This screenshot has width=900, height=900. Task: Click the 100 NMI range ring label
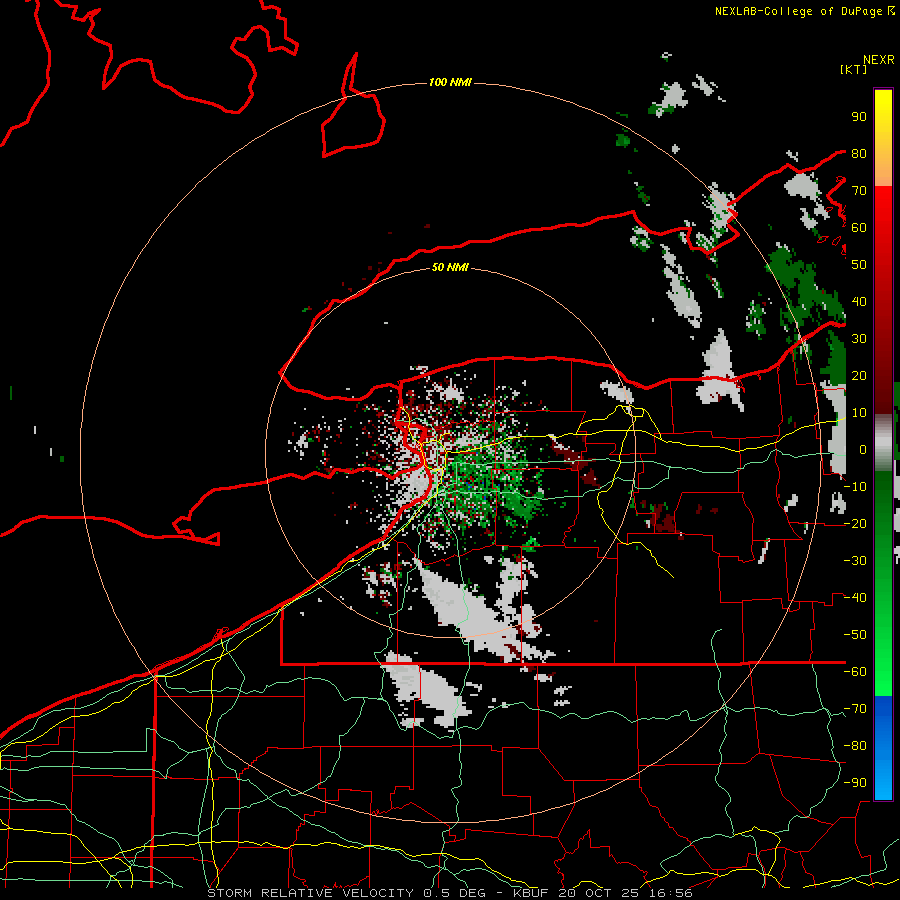point(450,82)
